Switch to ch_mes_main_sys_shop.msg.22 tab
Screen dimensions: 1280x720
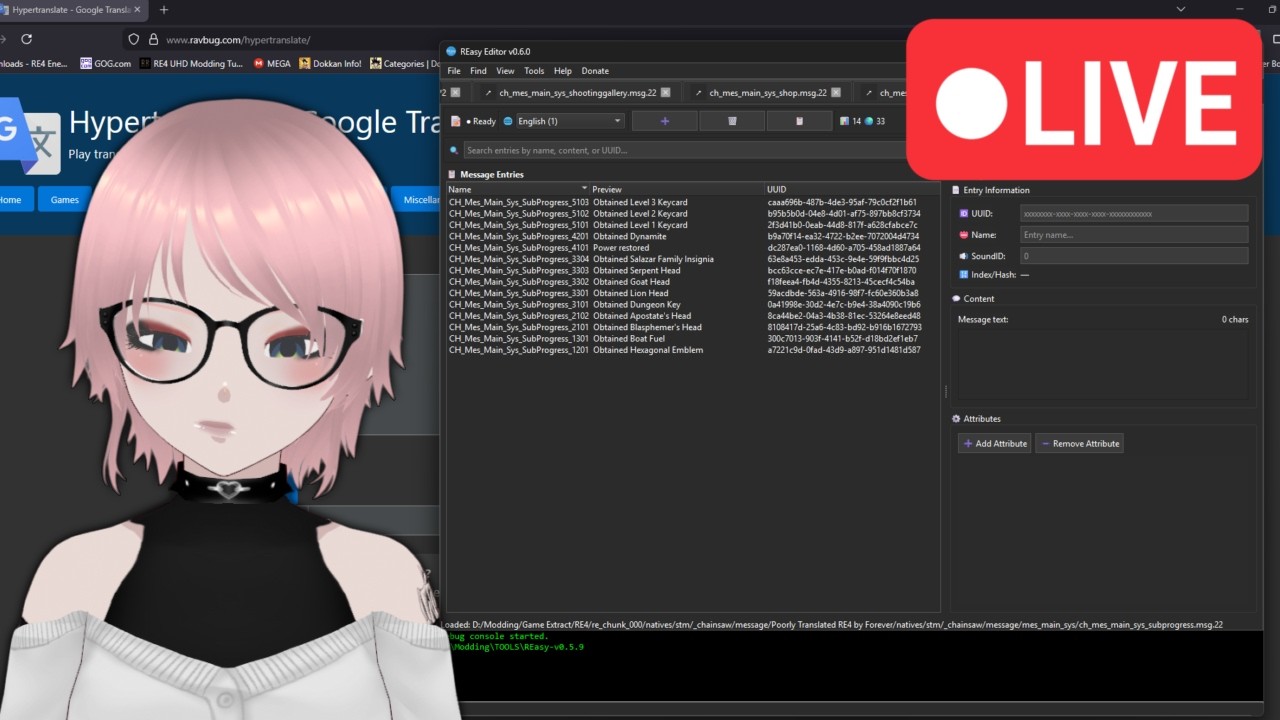click(768, 92)
